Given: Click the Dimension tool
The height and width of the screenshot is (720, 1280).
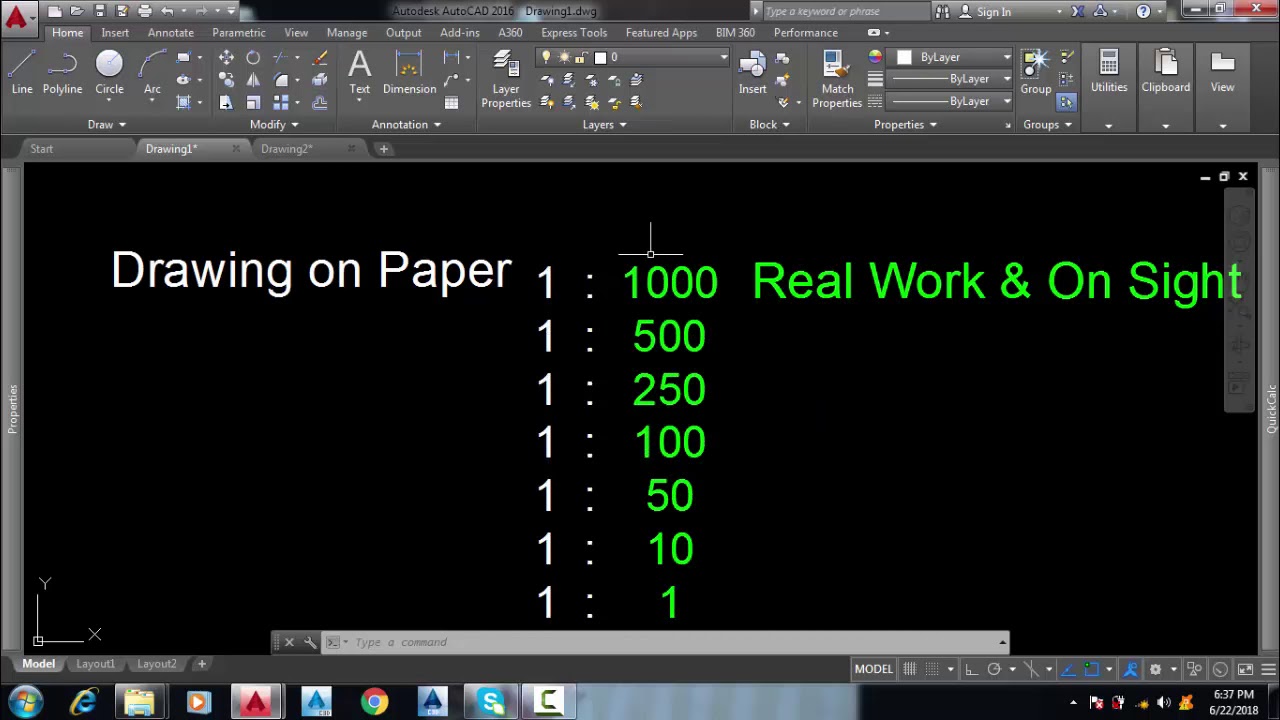Looking at the screenshot, I should [x=409, y=73].
